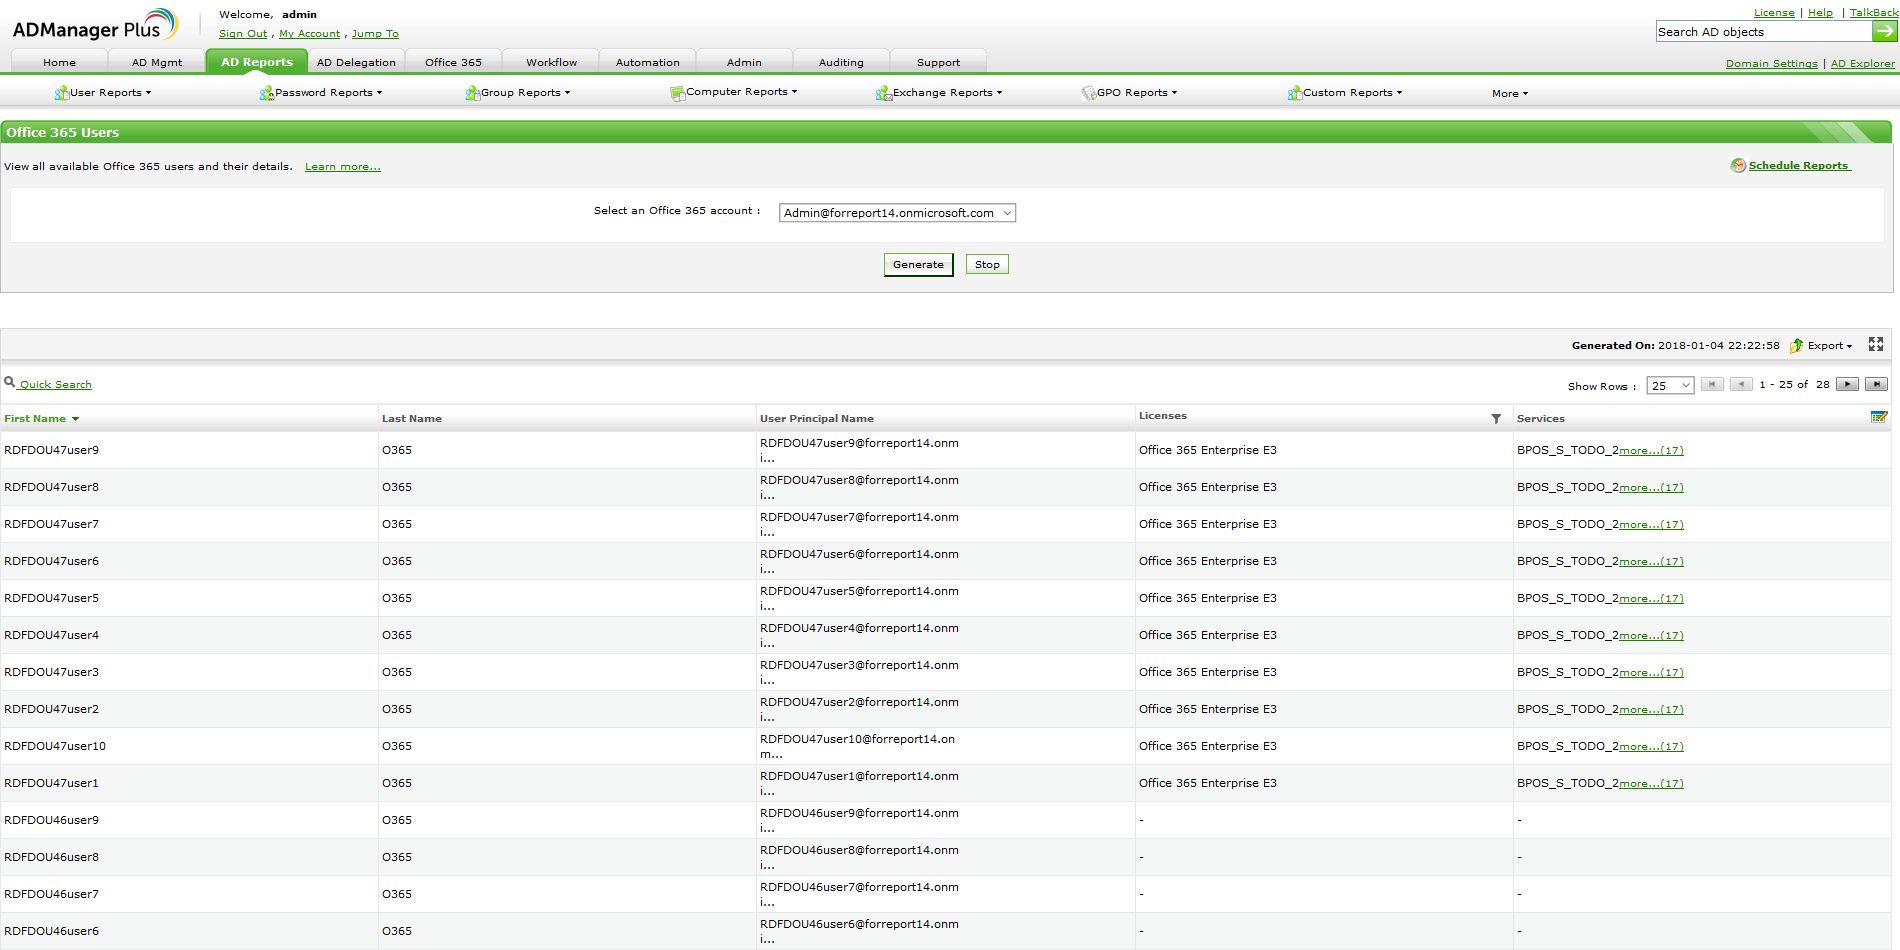This screenshot has width=1900, height=950.
Task: Open the Office 365 tab
Action: (x=453, y=62)
